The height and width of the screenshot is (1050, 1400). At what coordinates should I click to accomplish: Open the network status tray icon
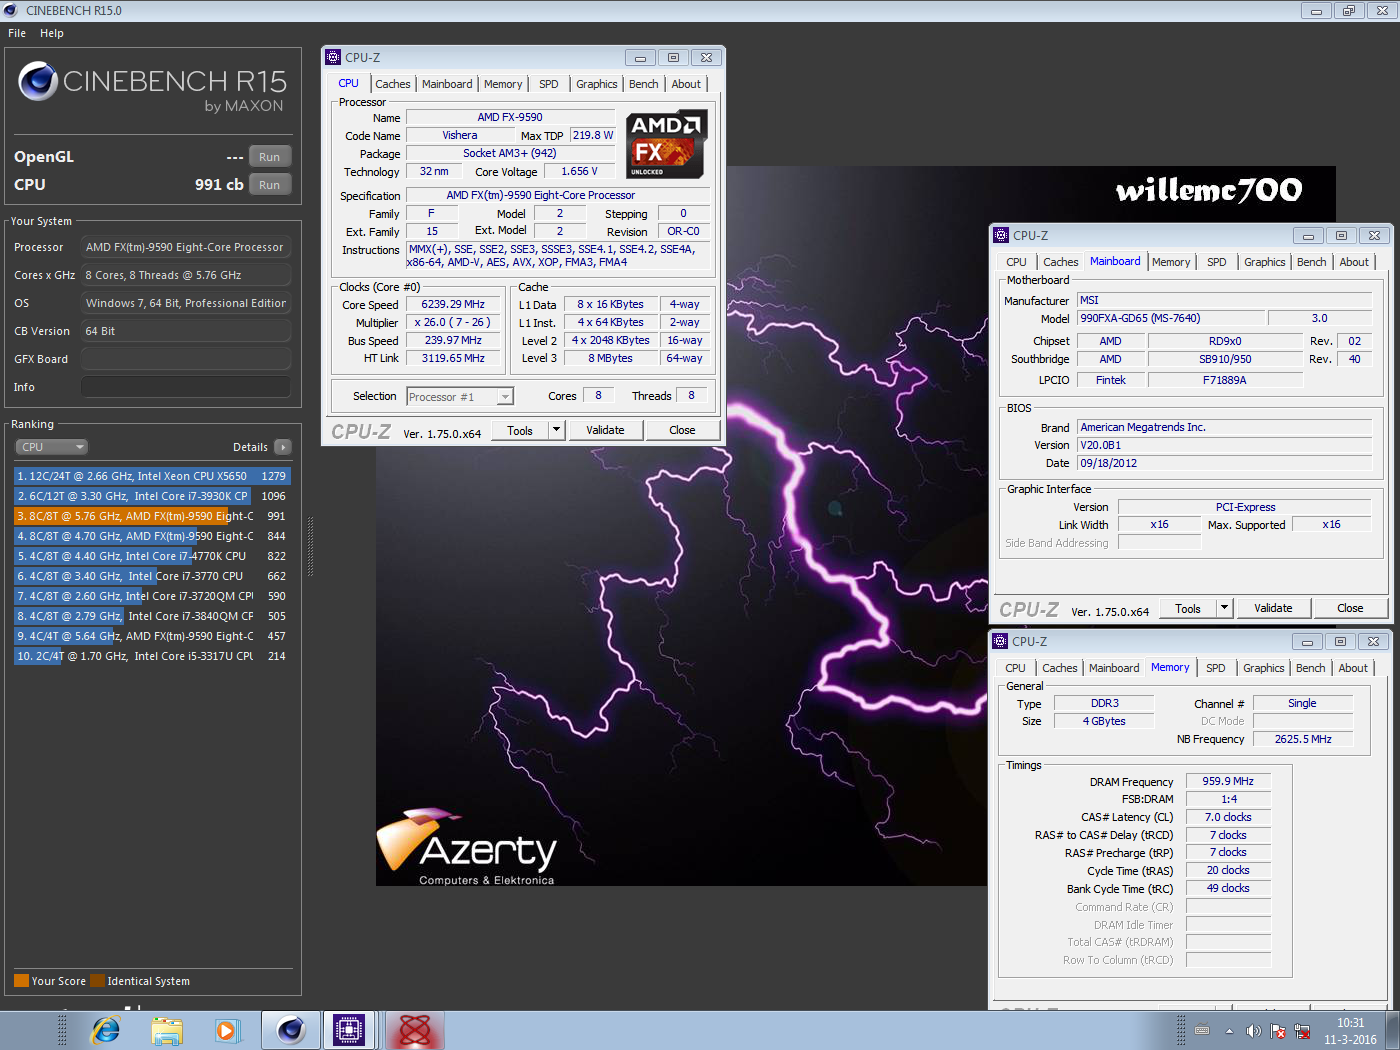coord(1302,1031)
